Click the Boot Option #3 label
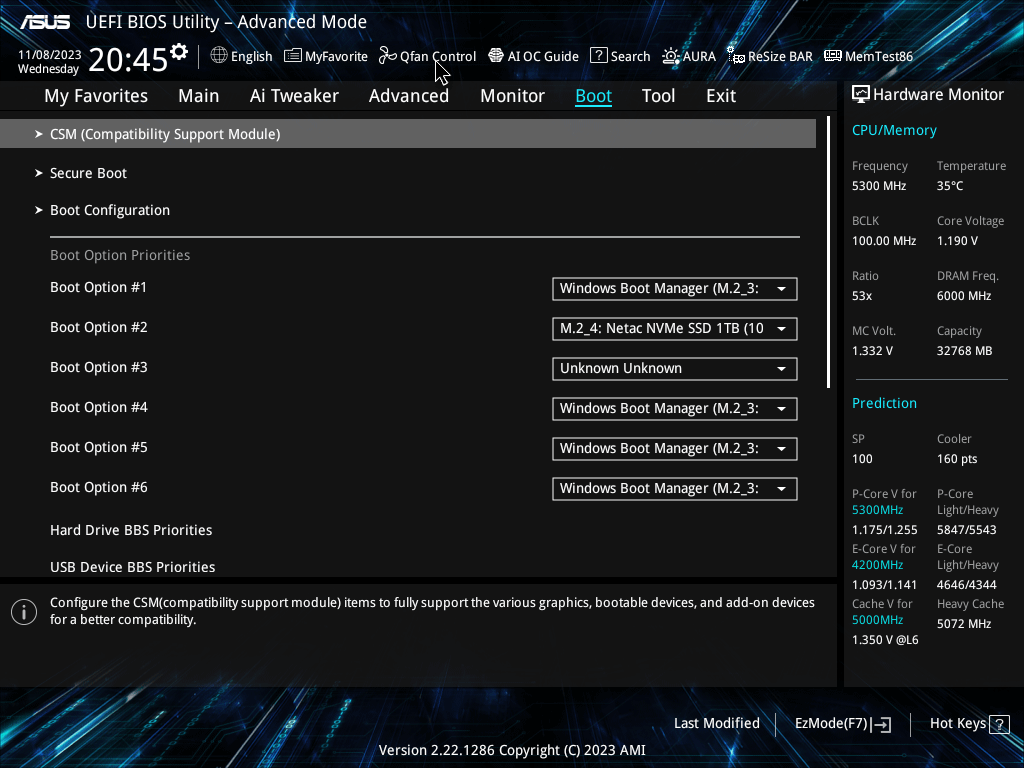 (99, 367)
